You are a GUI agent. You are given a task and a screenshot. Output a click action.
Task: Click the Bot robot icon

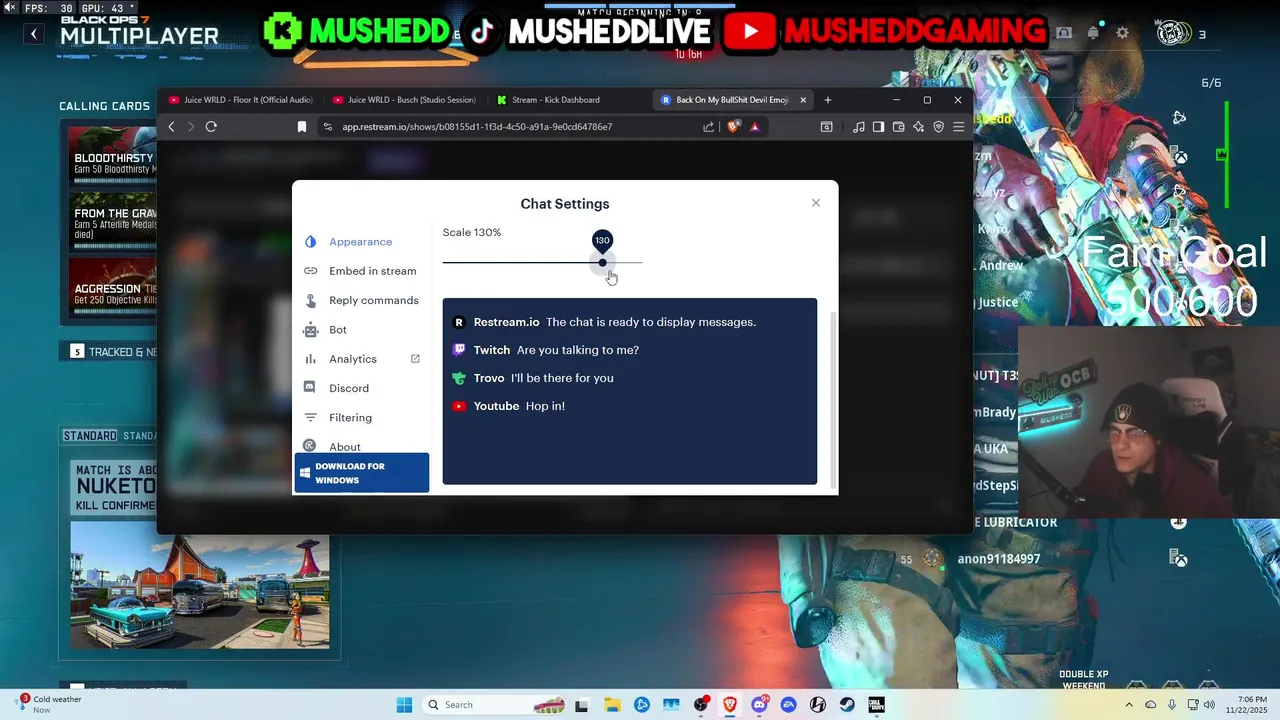pyautogui.click(x=310, y=330)
